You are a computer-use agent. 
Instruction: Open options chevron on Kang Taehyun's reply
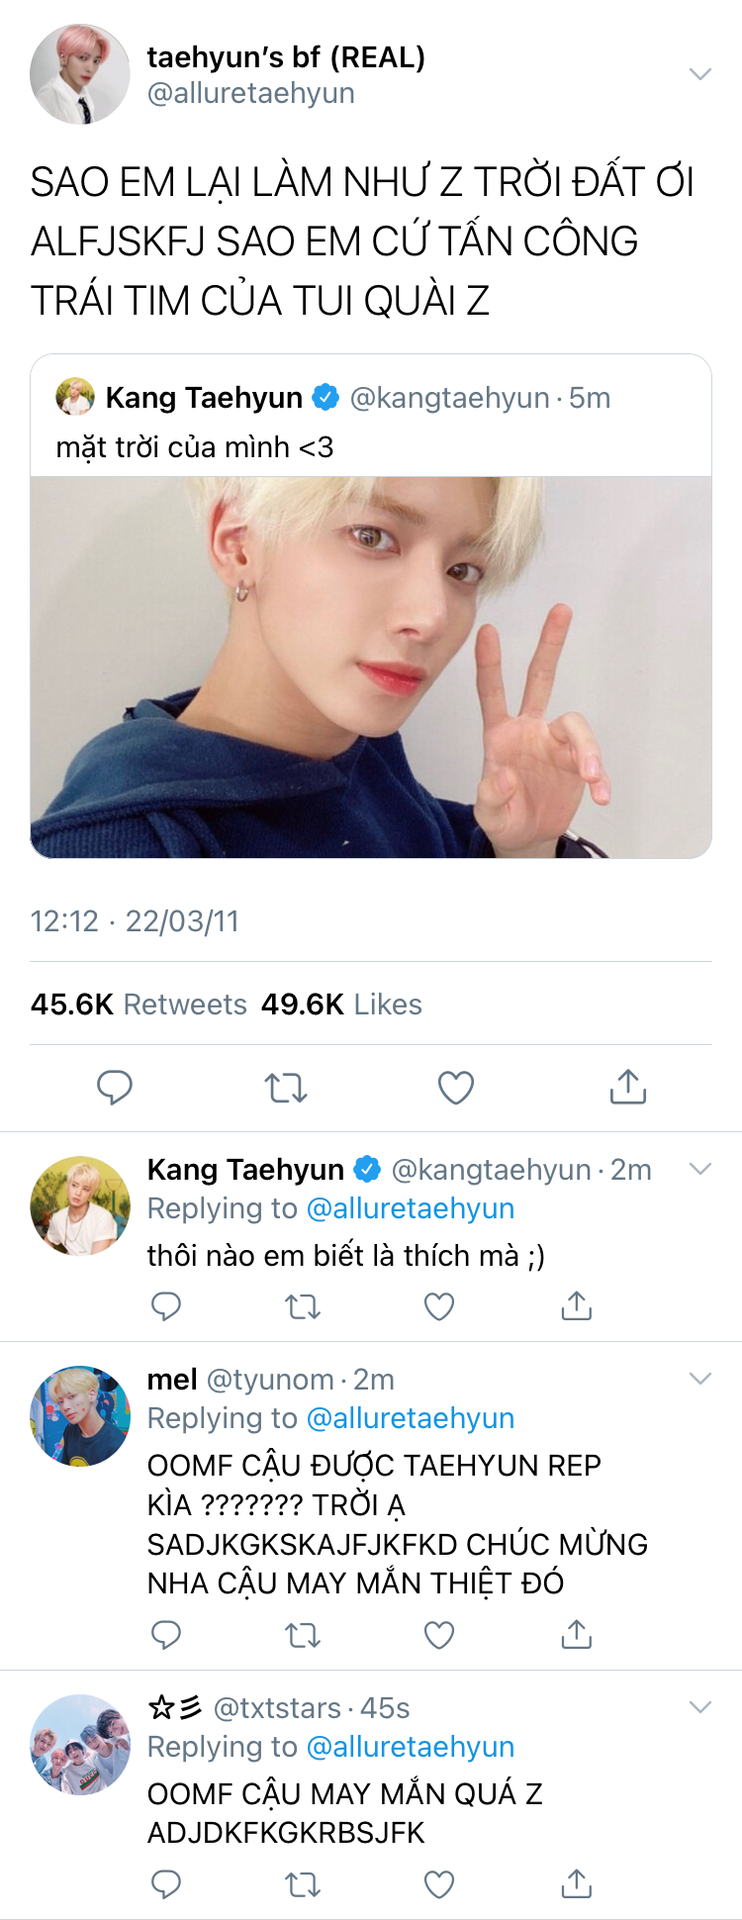pyautogui.click(x=700, y=1168)
